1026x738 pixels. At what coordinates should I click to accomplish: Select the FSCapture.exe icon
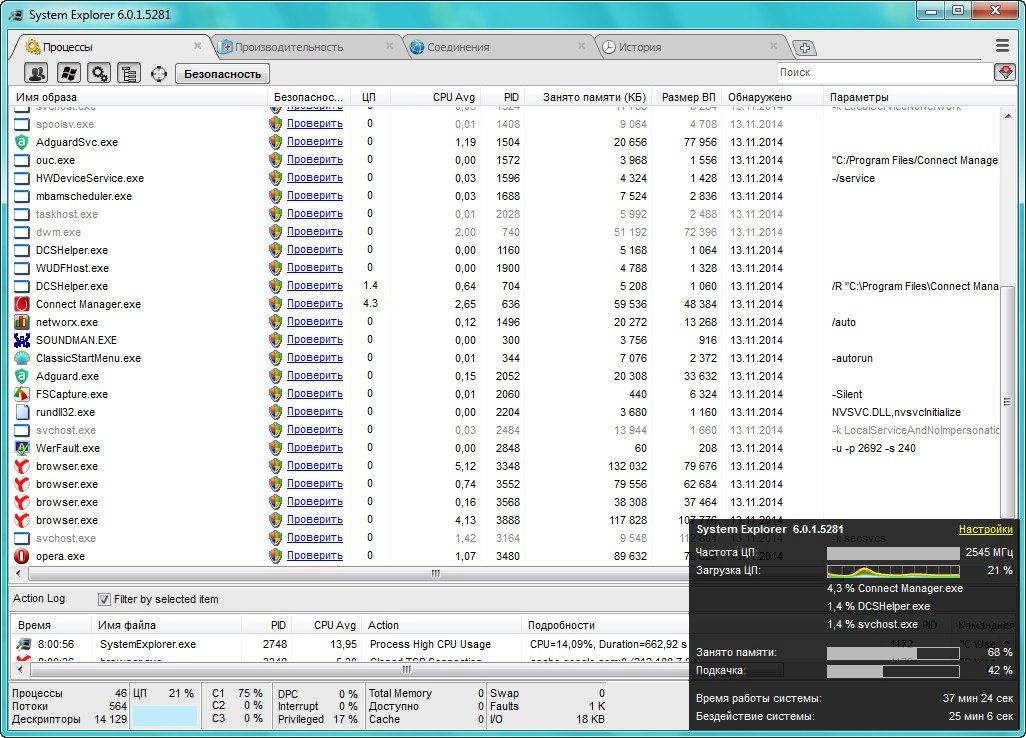tap(22, 394)
